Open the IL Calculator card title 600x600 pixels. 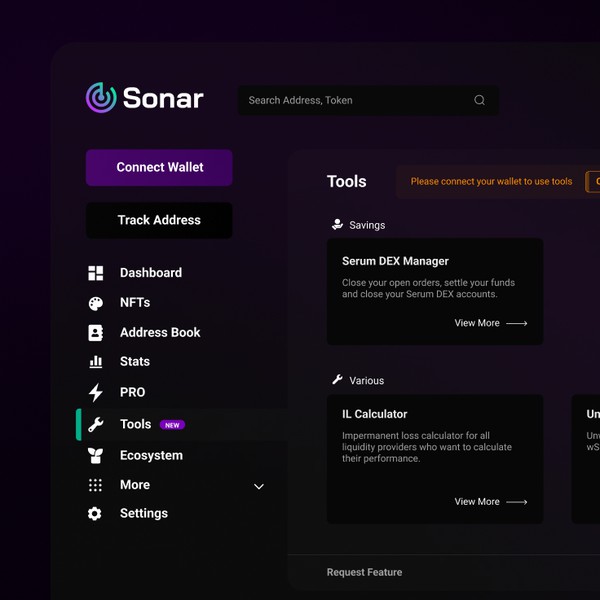tap(375, 414)
